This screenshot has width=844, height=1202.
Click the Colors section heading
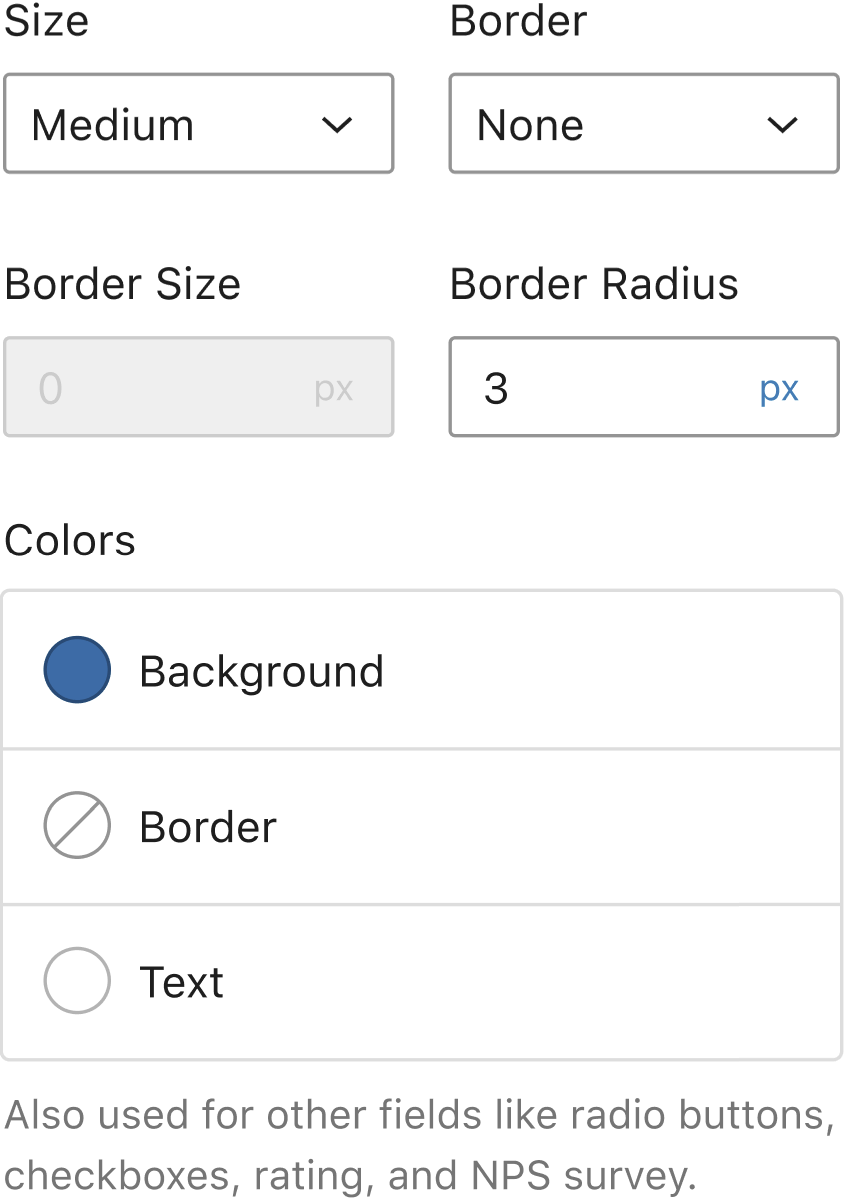pyautogui.click(x=70, y=541)
